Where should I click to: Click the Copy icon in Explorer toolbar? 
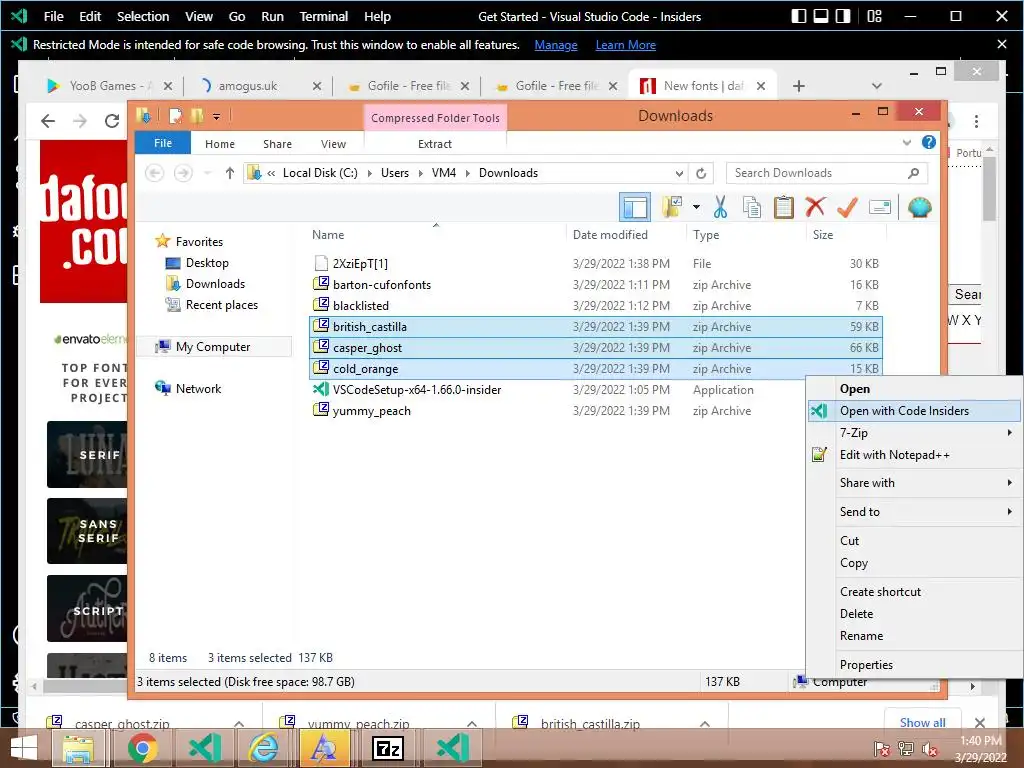click(x=752, y=208)
